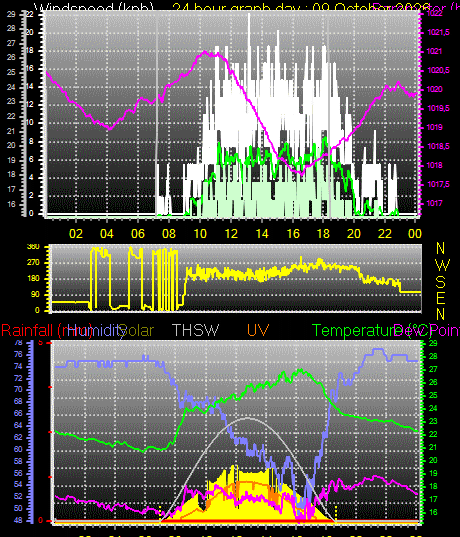The width and height of the screenshot is (460, 537).
Task: Click the blue 54 humidity axis value
Action: pyautogui.click(x=18, y=485)
